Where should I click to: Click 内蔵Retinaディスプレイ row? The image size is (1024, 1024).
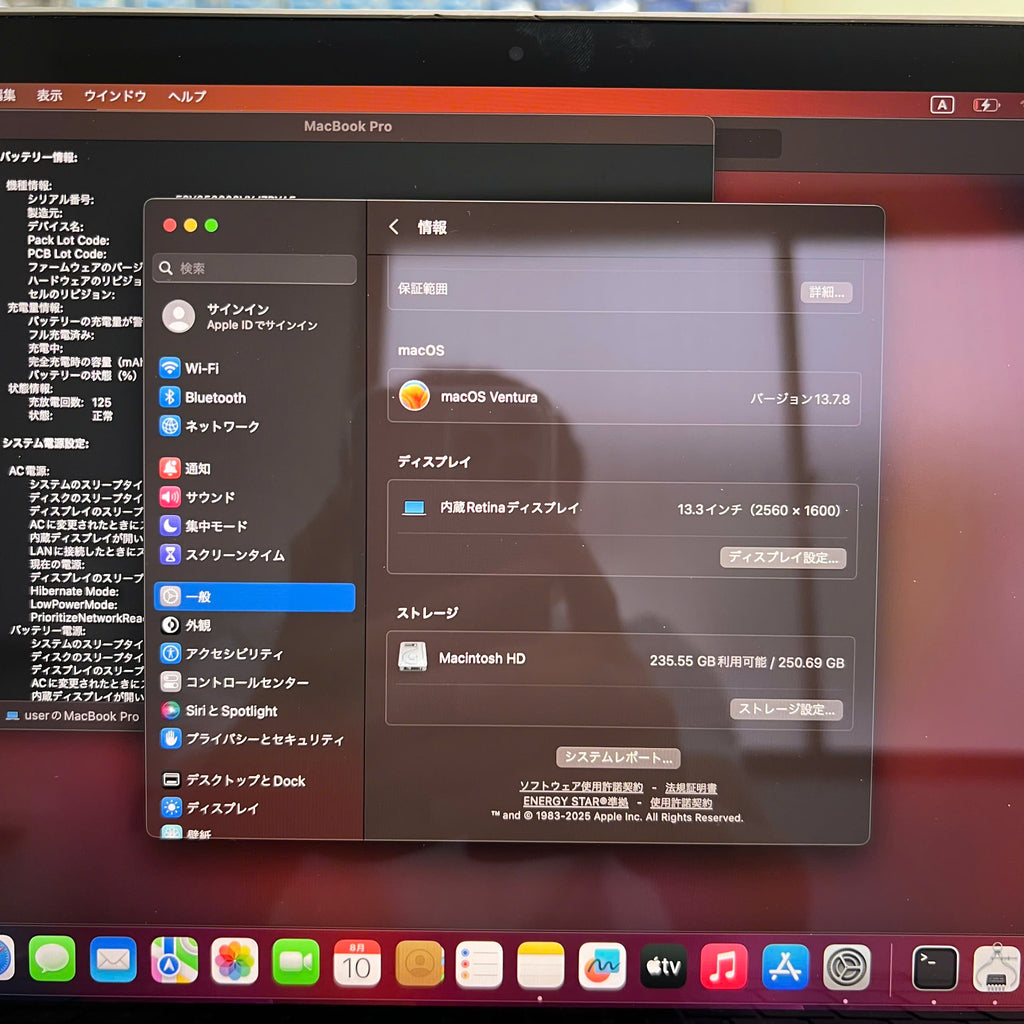coord(622,509)
